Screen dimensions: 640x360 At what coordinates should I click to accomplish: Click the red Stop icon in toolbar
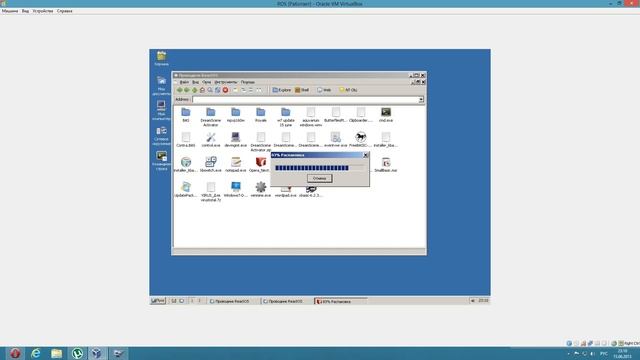click(225, 90)
